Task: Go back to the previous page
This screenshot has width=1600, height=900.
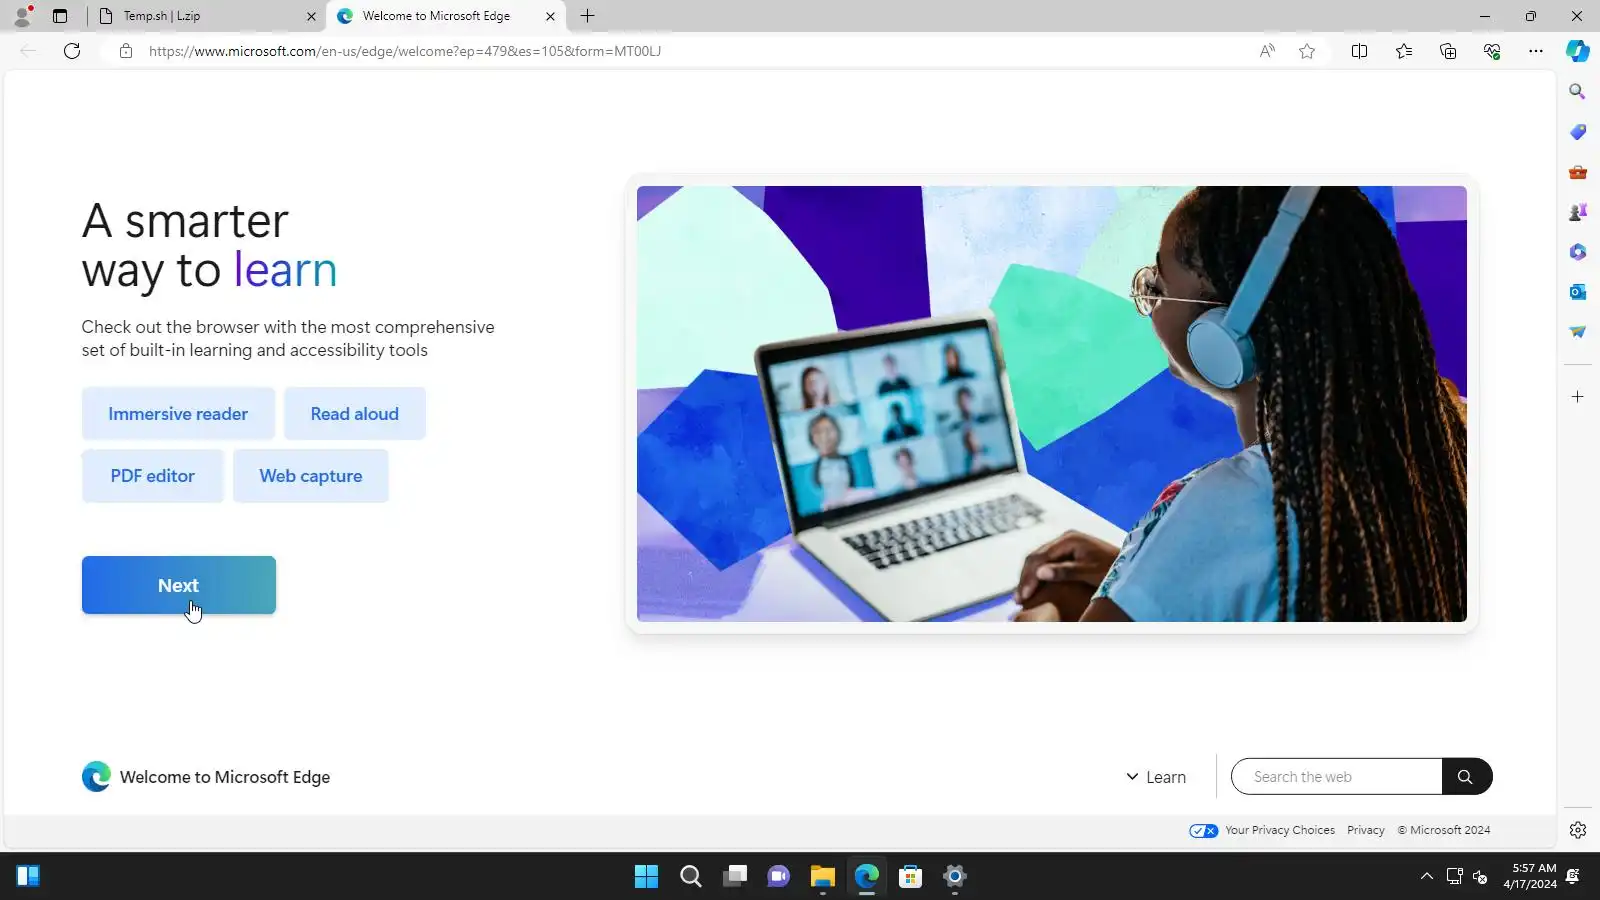Action: coord(28,51)
